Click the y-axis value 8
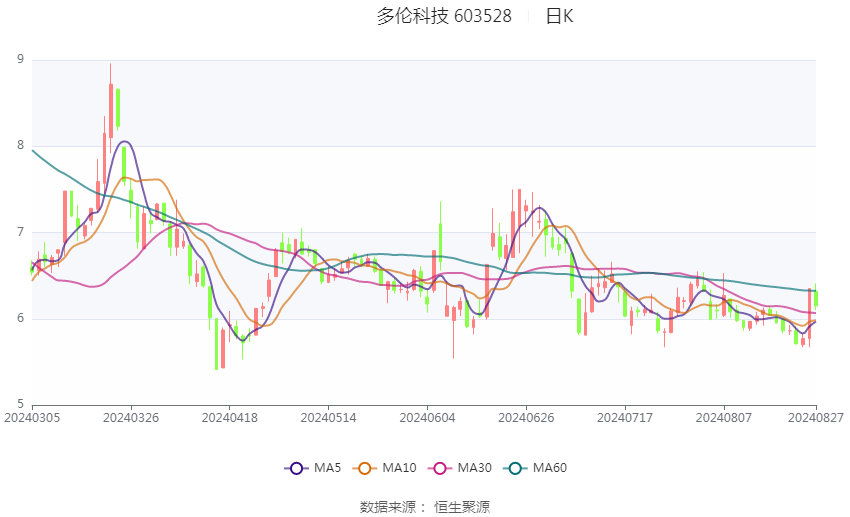Image resolution: width=850 pixels, height=517 pixels. click(x=21, y=145)
